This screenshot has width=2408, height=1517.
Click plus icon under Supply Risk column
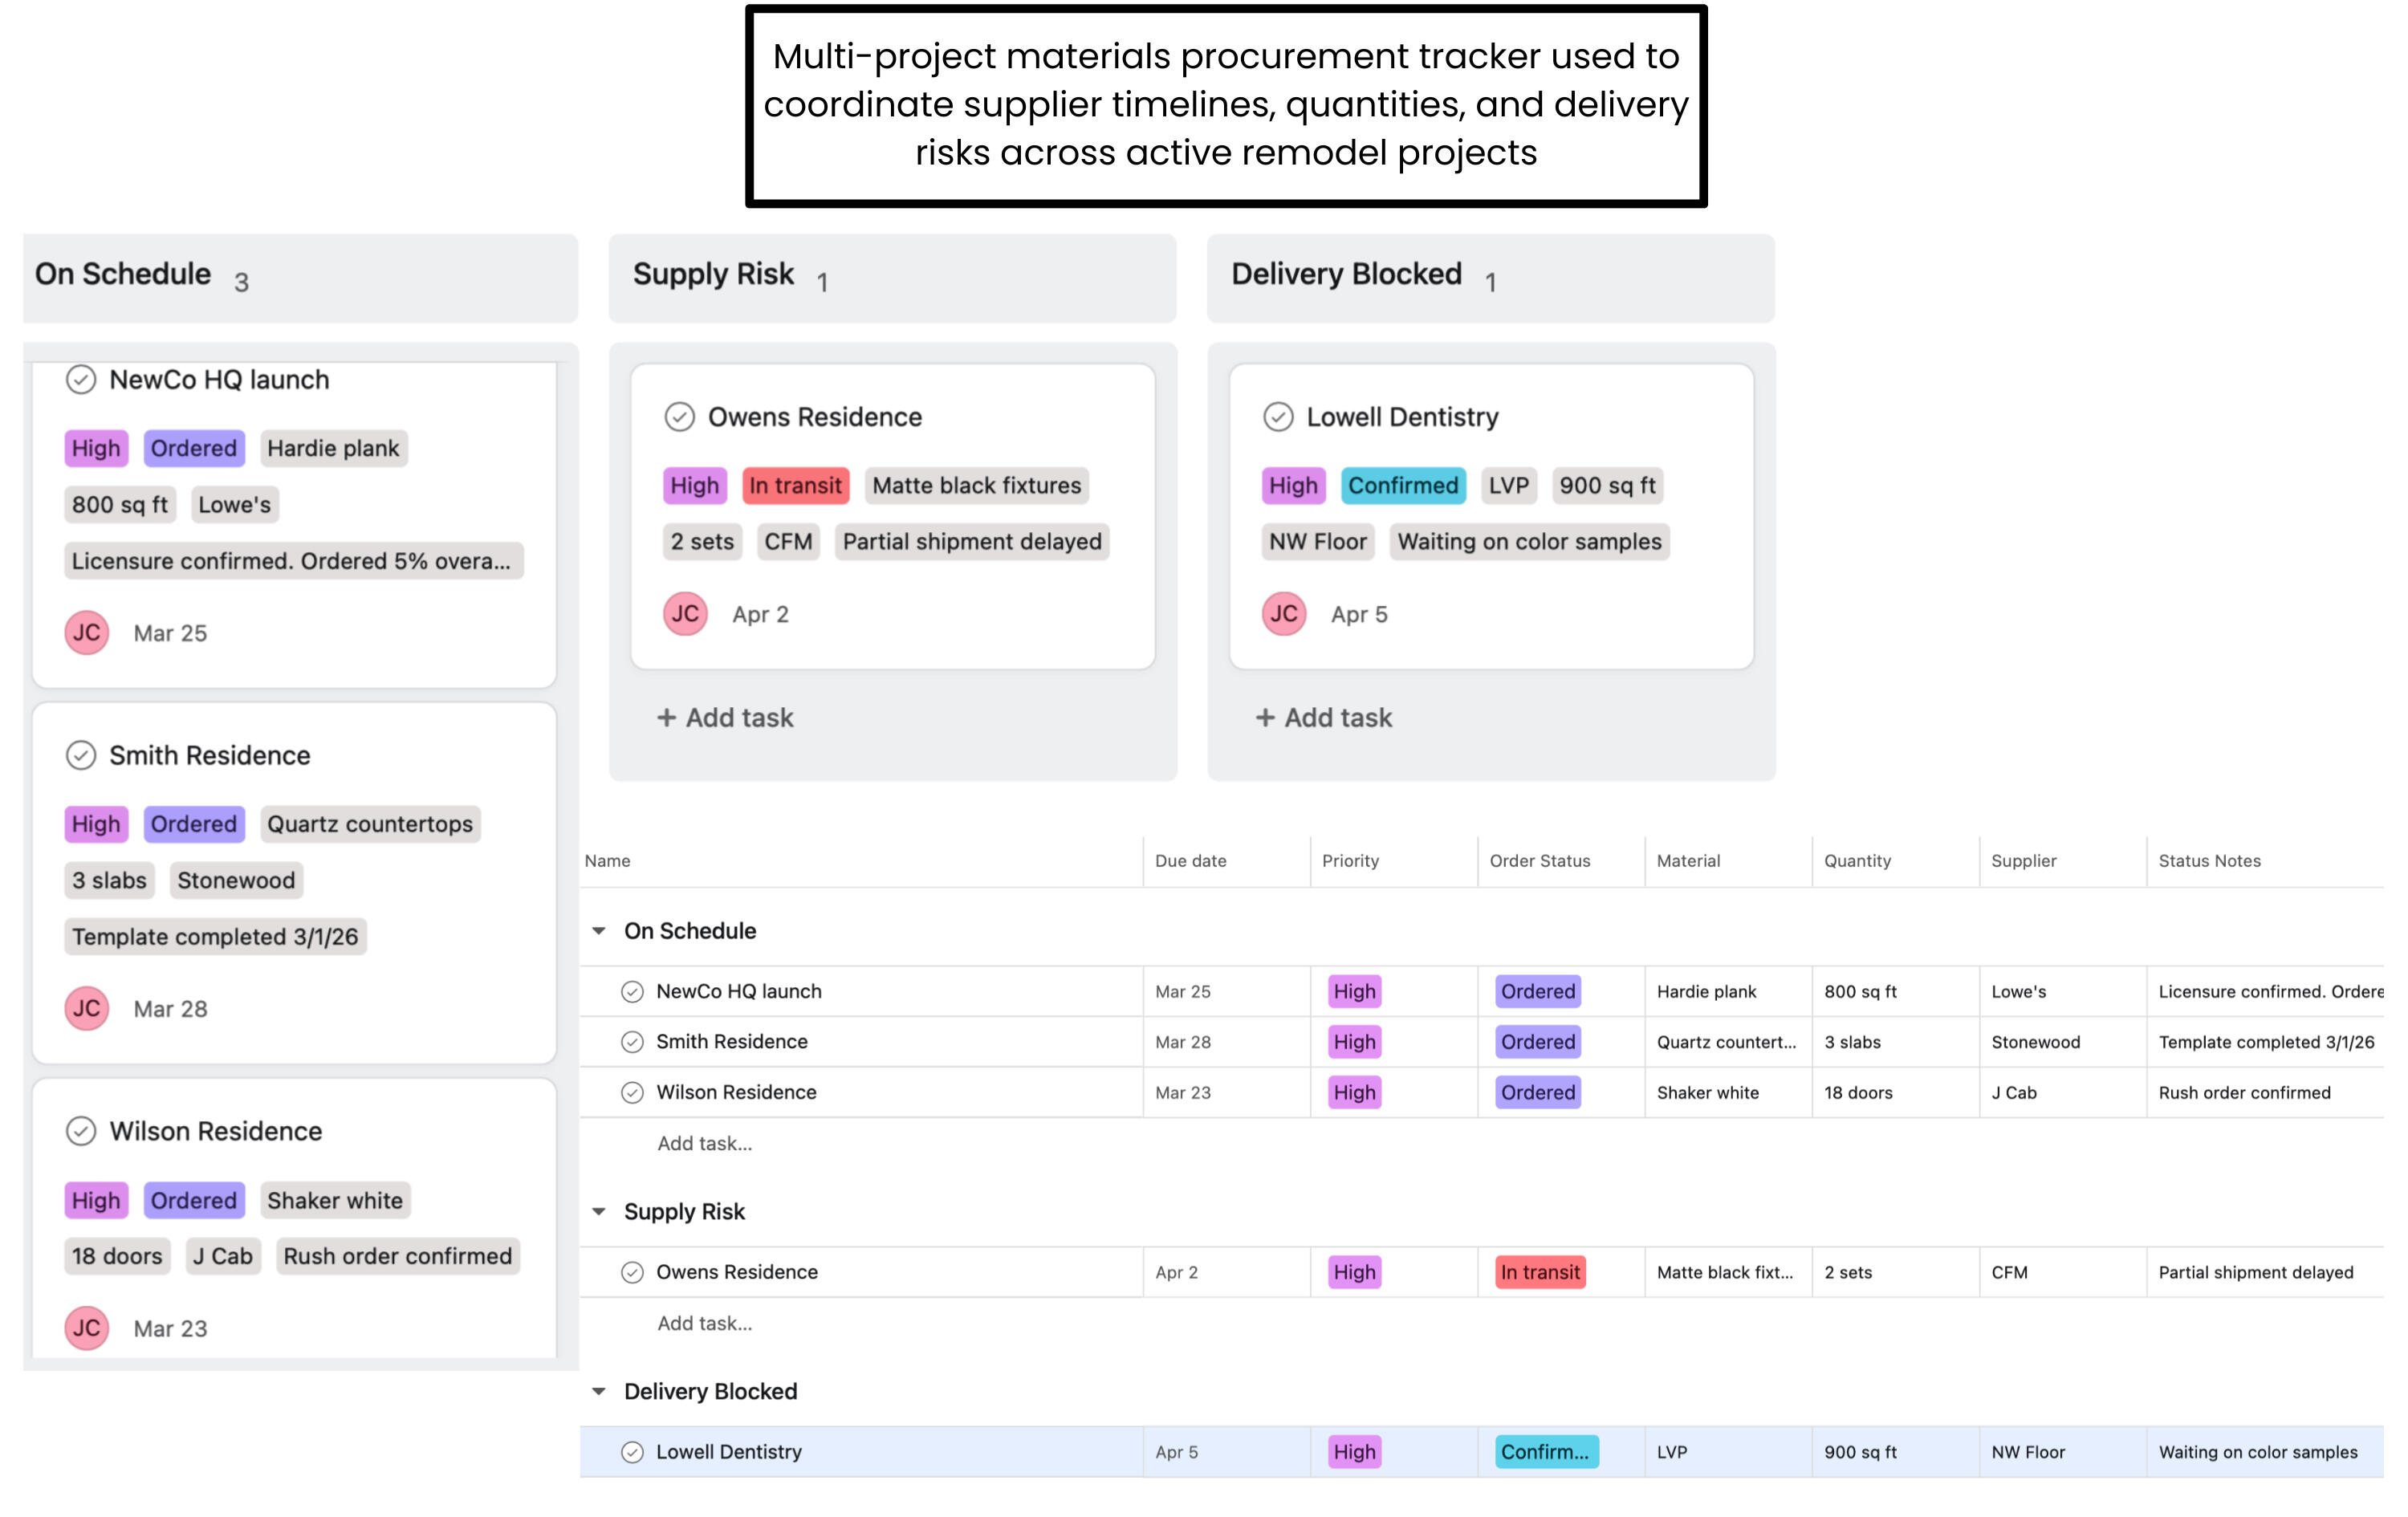666,718
